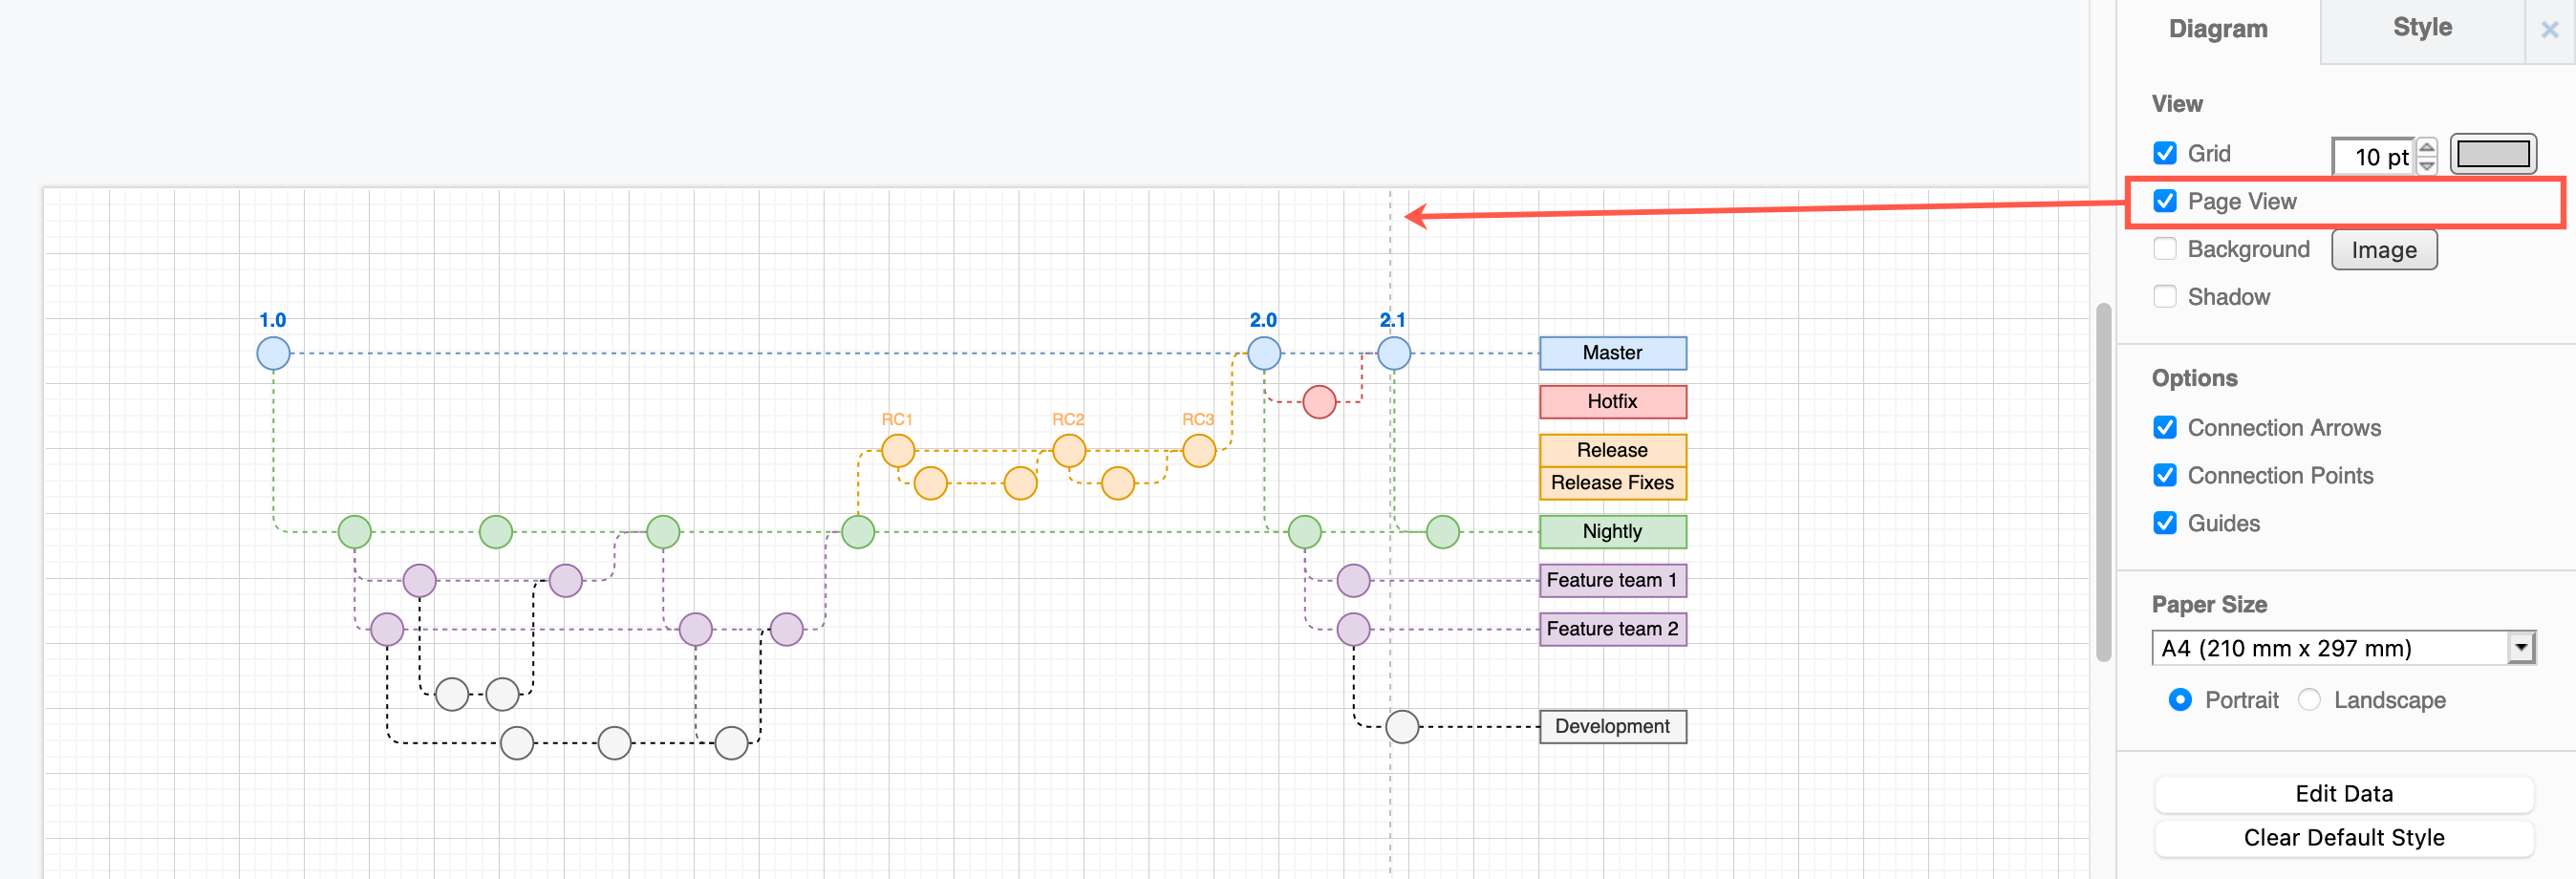Click the Edit Data button
The width and height of the screenshot is (2576, 879).
click(x=2344, y=793)
